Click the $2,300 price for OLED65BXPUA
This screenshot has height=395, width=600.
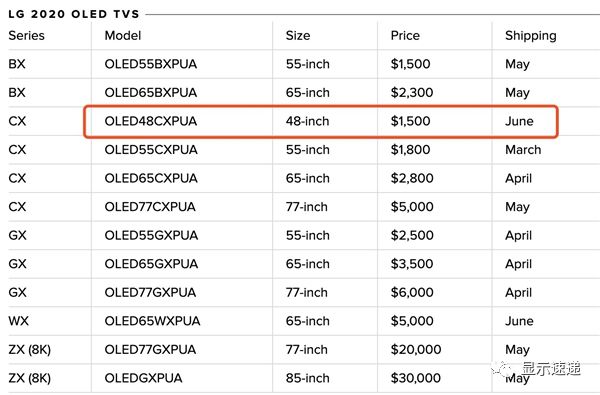tap(412, 93)
